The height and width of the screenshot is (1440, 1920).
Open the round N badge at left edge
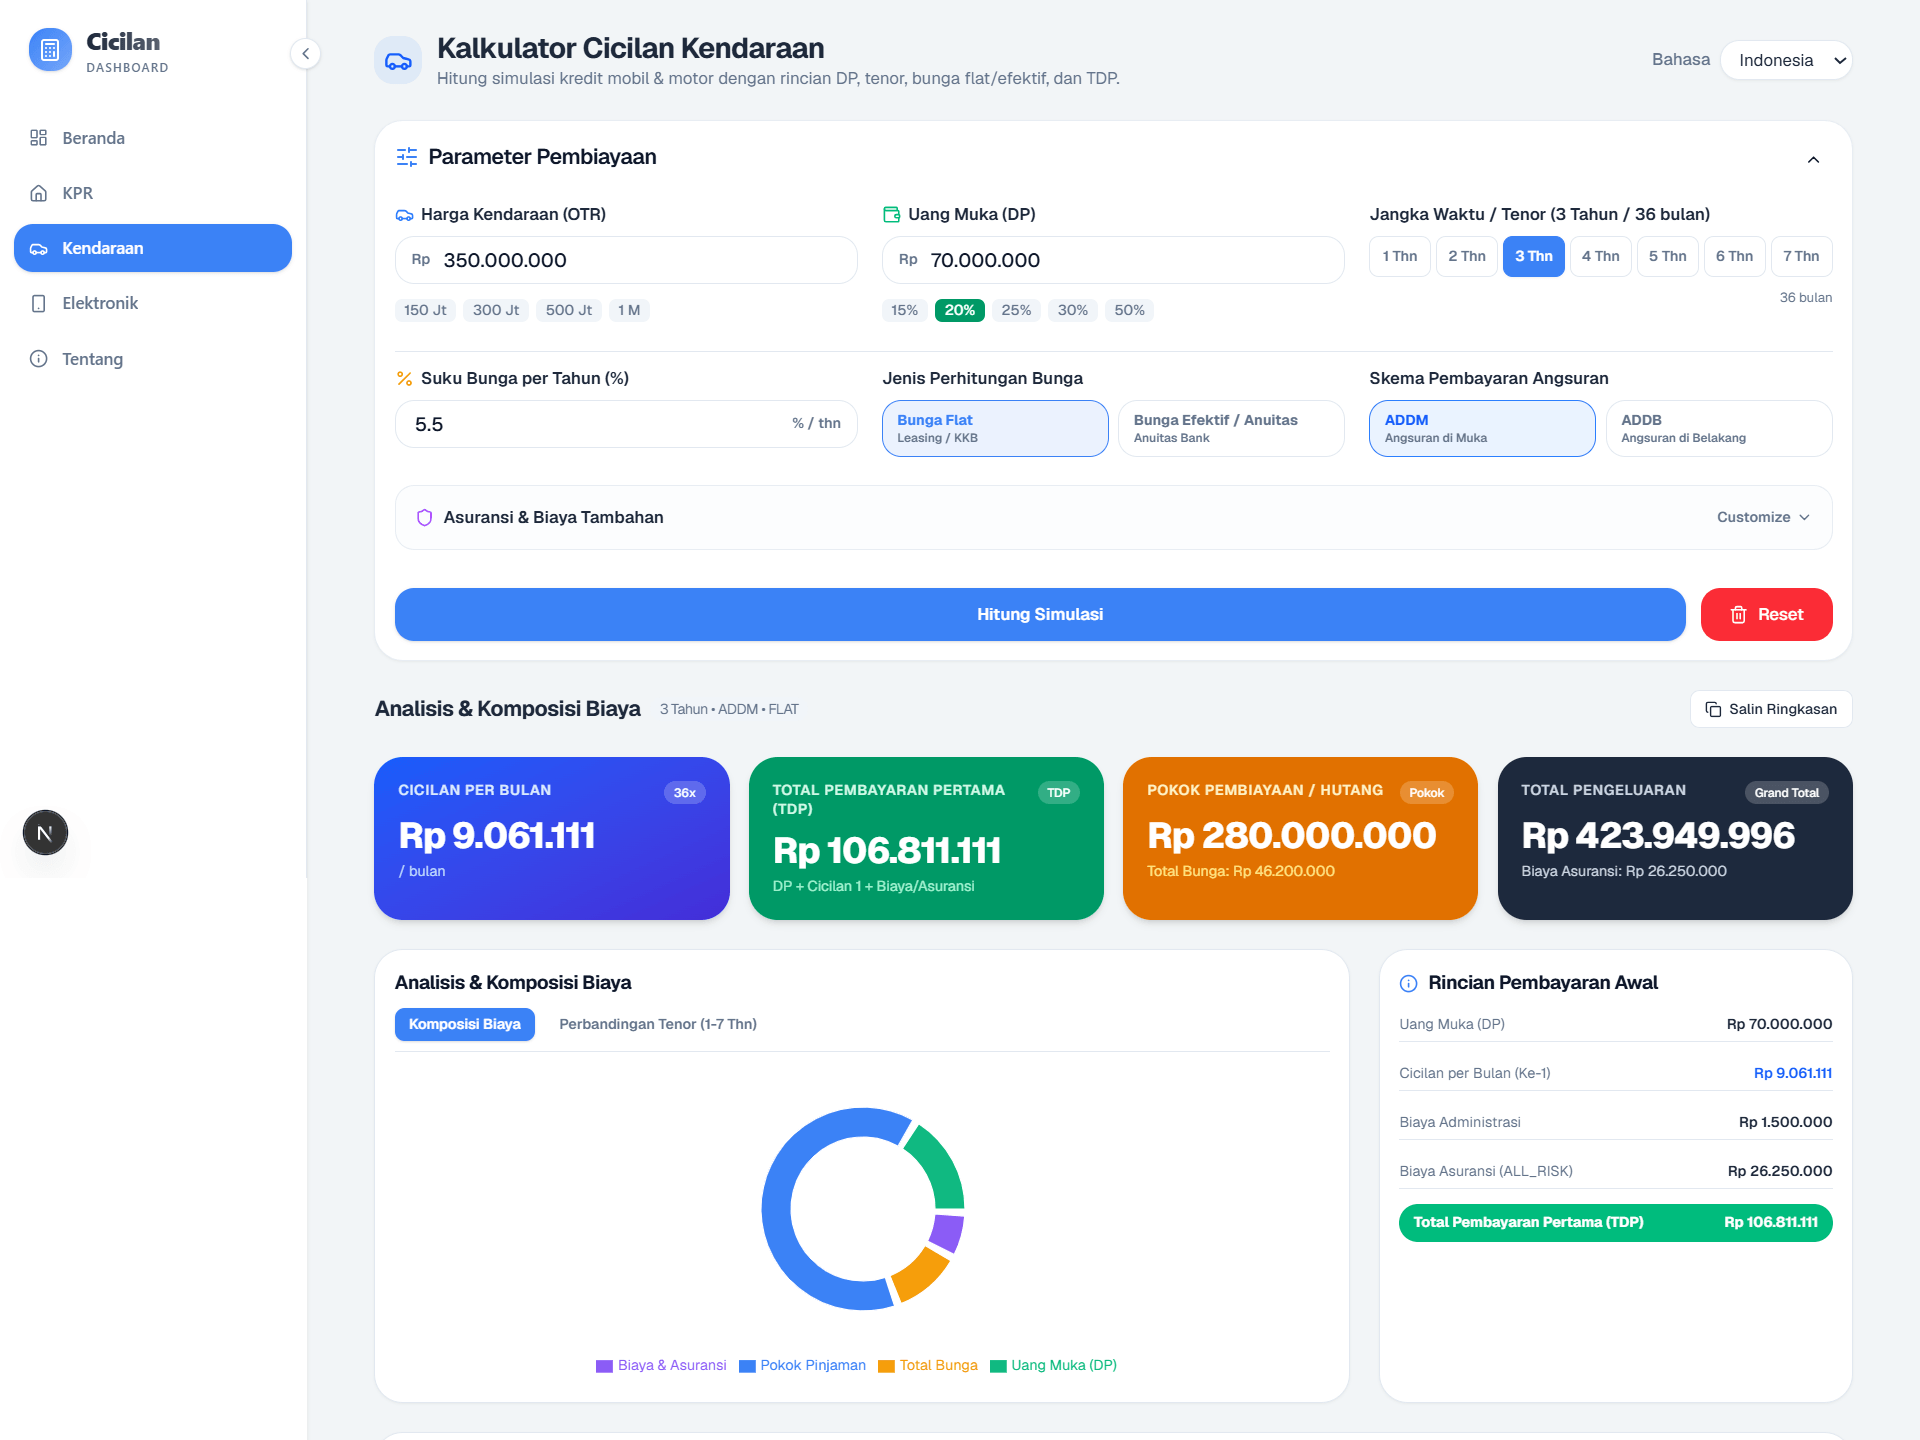click(45, 833)
